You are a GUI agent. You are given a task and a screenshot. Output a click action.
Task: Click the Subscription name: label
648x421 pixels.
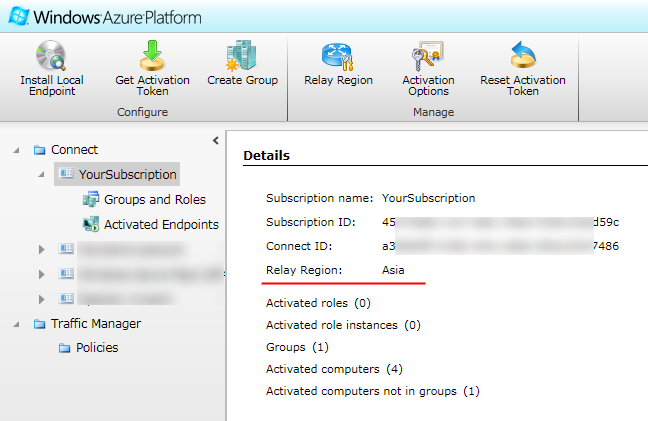pos(319,198)
